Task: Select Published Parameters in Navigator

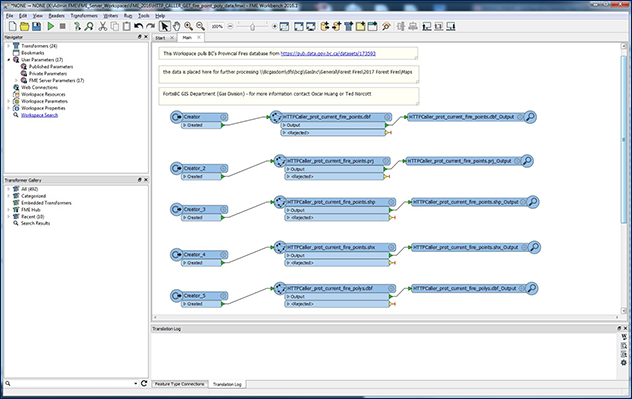Action: (x=51, y=66)
